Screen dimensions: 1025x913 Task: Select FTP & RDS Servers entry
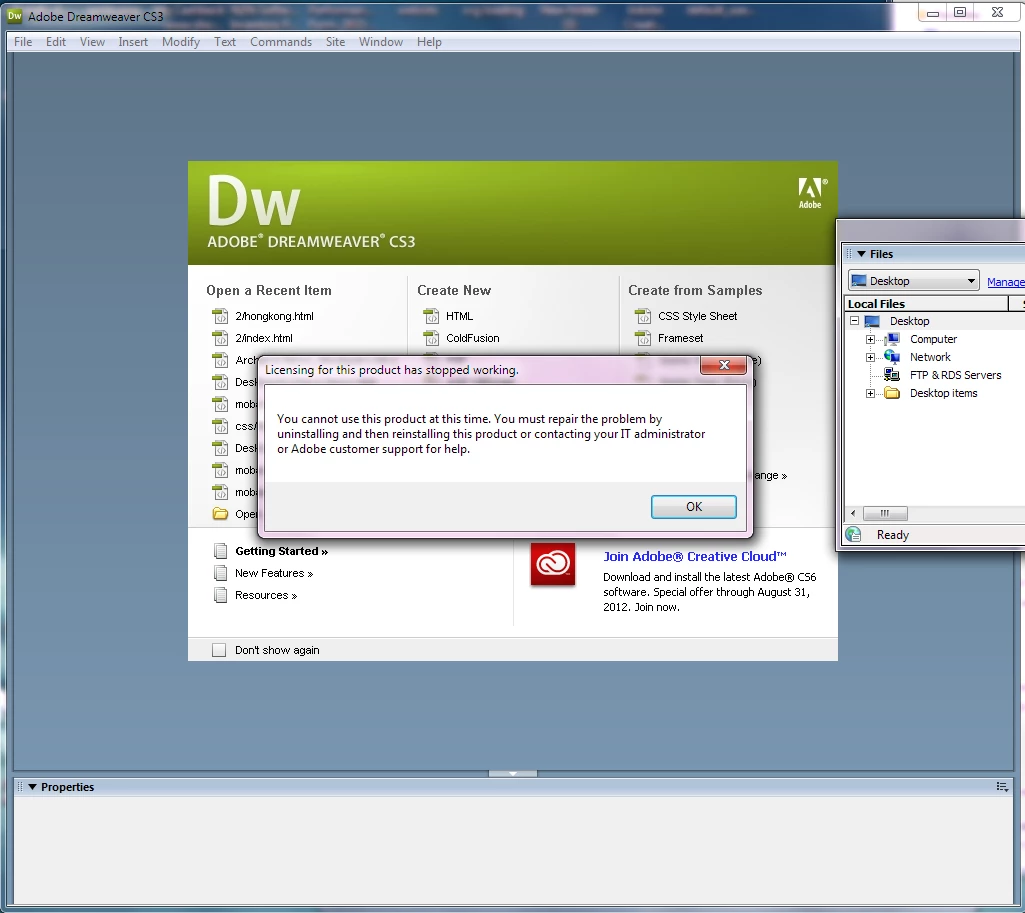click(x=955, y=375)
